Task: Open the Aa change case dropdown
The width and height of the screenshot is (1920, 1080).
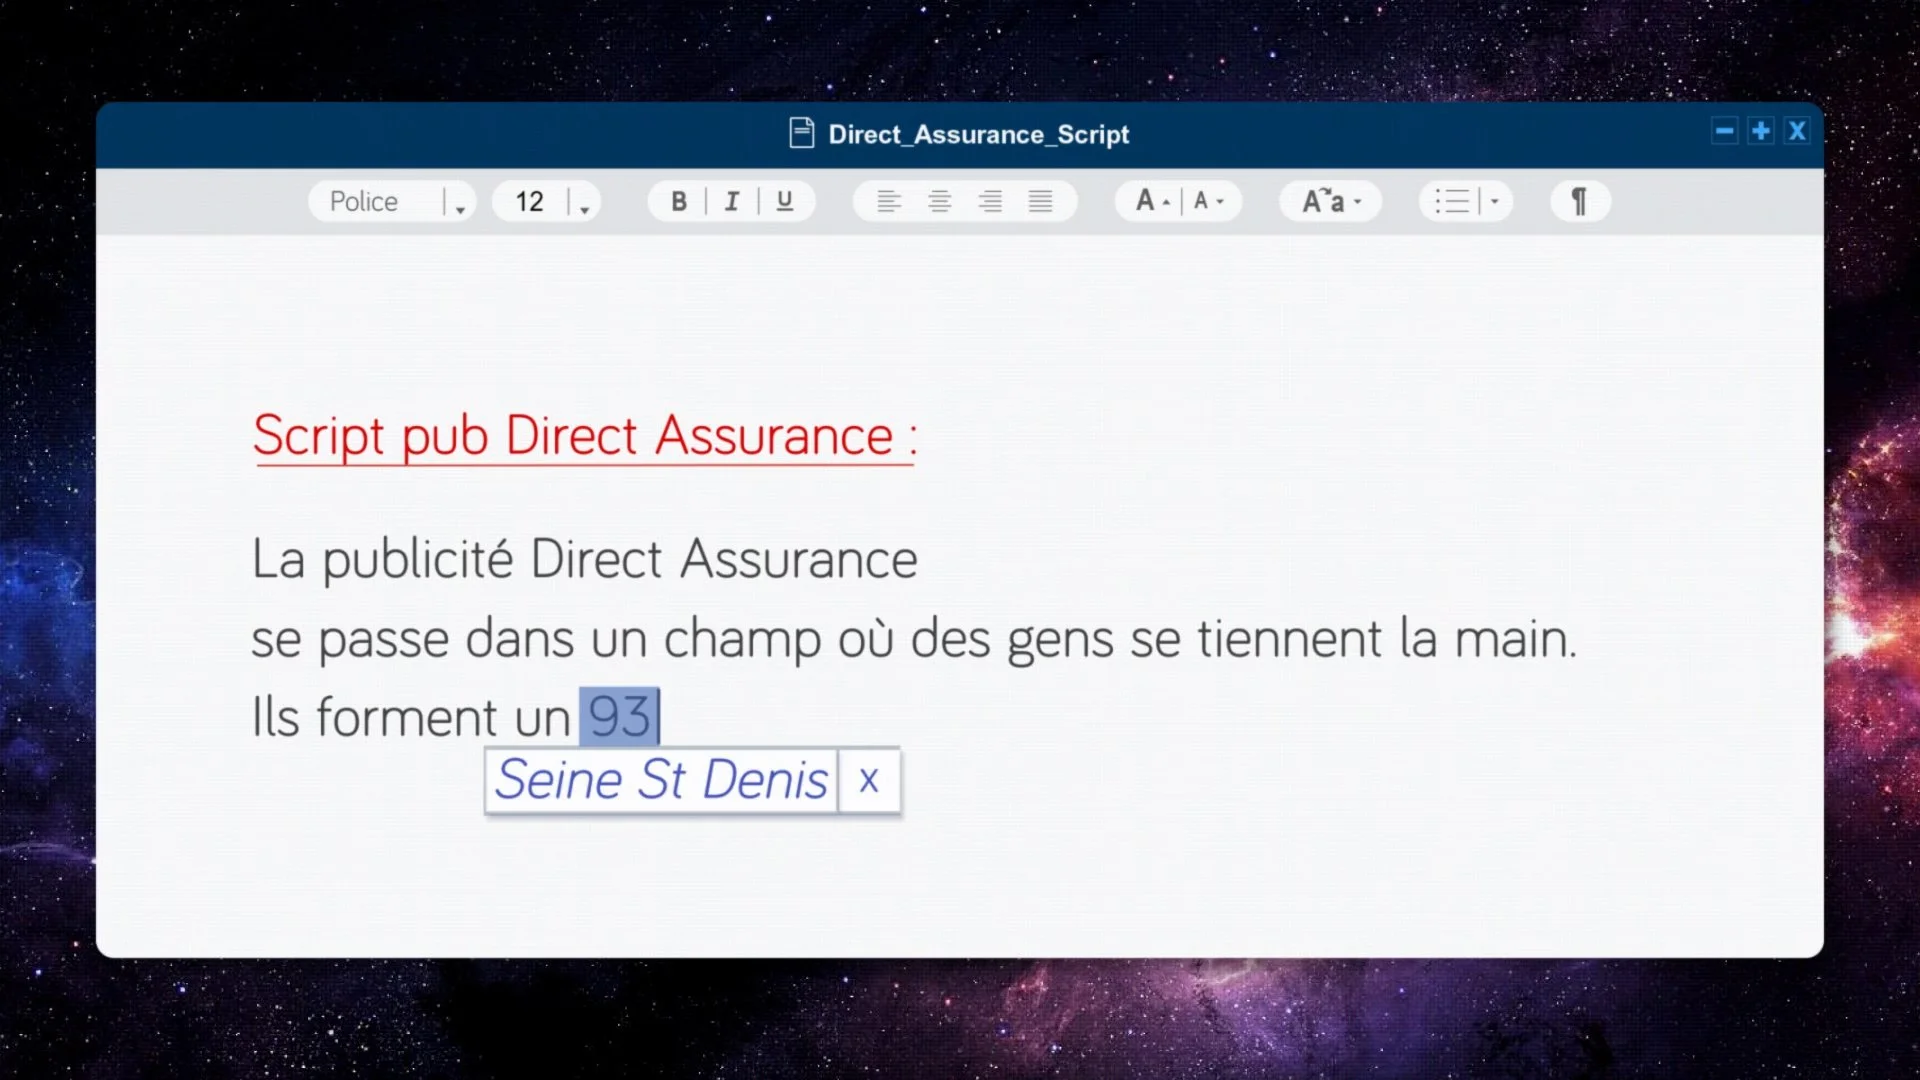Action: point(1331,201)
